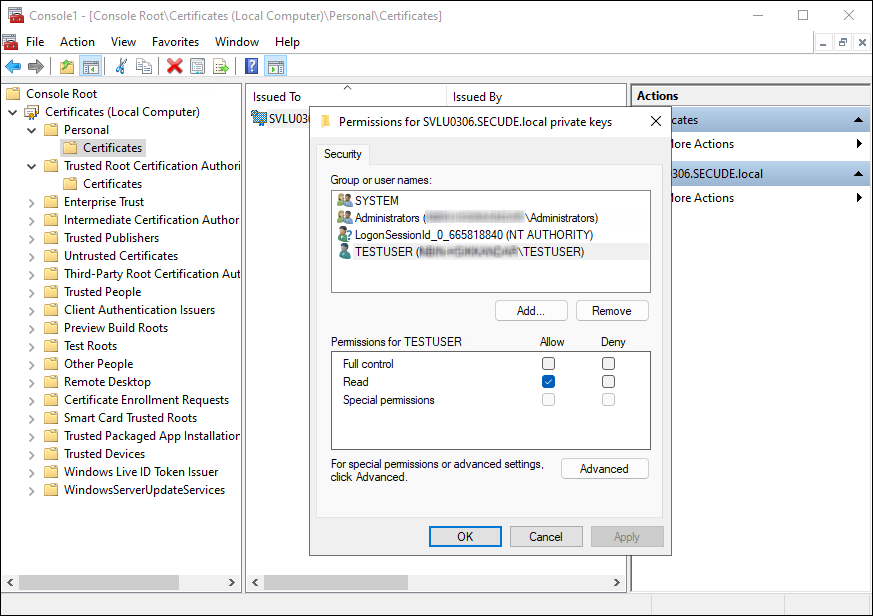The image size is (873, 616).
Task: Enable Allow checkbox for Full control
Action: tap(548, 364)
